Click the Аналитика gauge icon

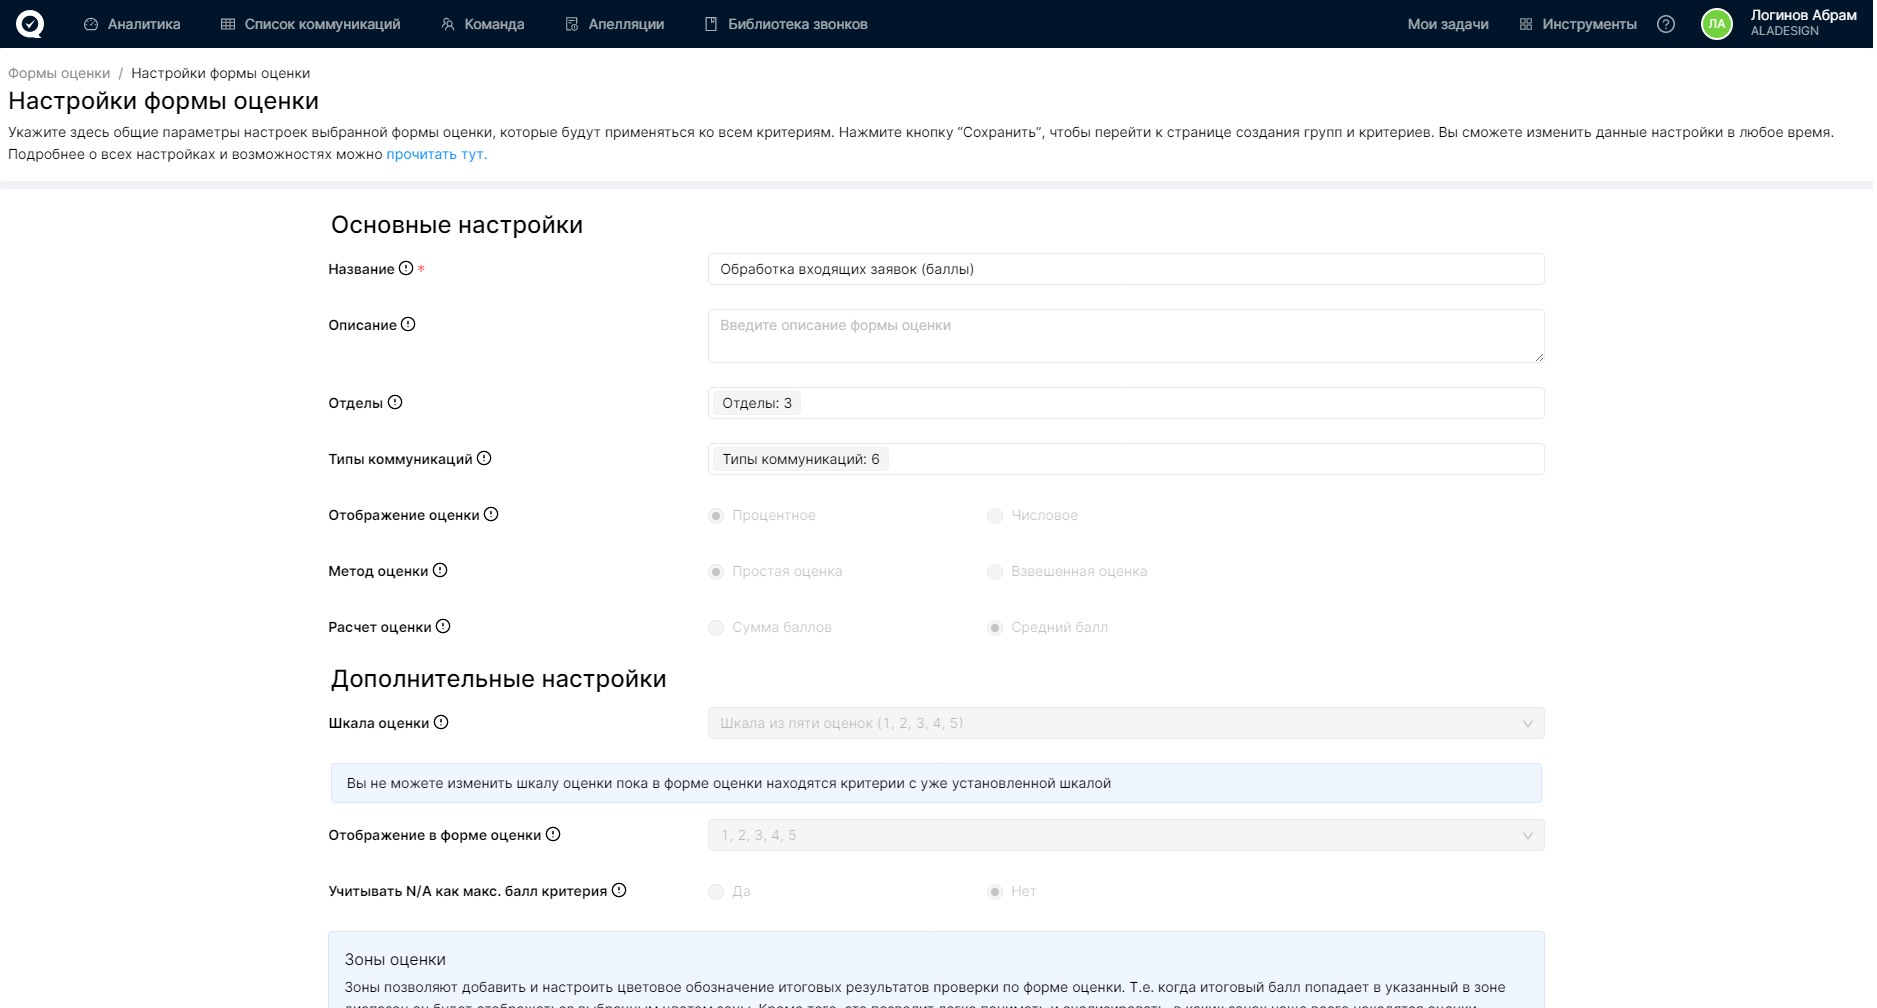(91, 24)
